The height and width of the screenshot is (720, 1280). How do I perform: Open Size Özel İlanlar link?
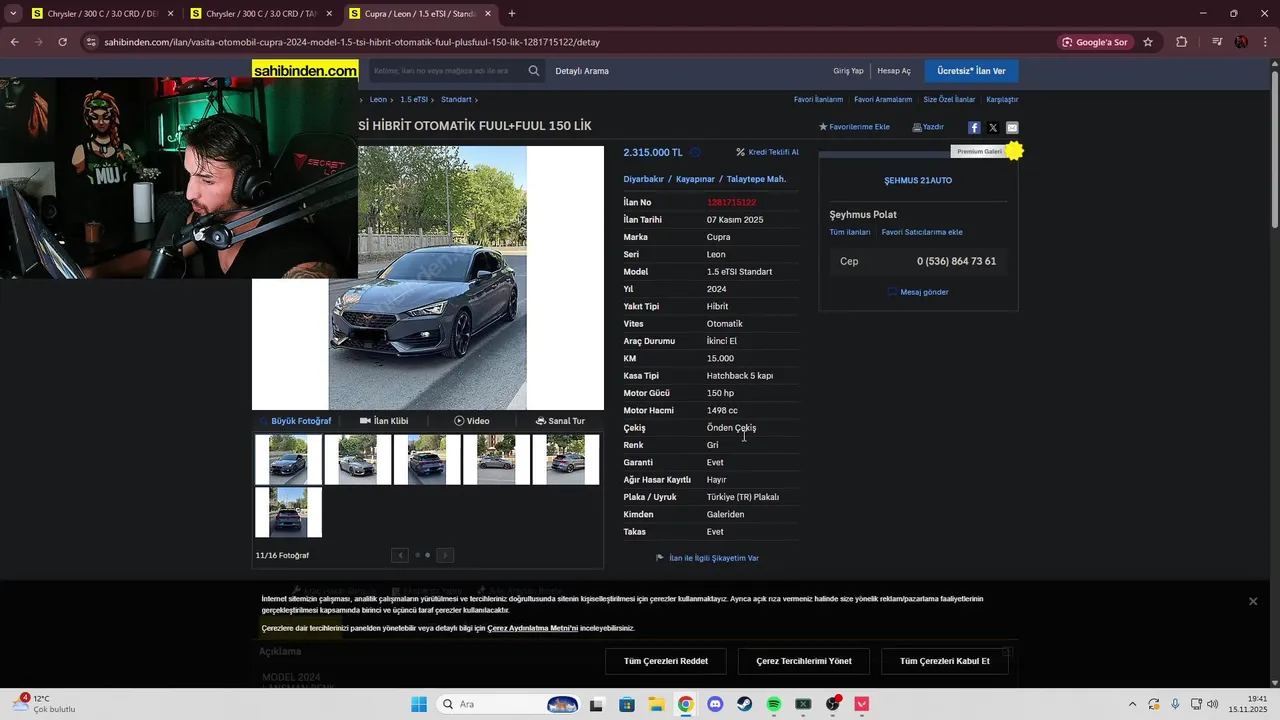pyautogui.click(x=949, y=100)
